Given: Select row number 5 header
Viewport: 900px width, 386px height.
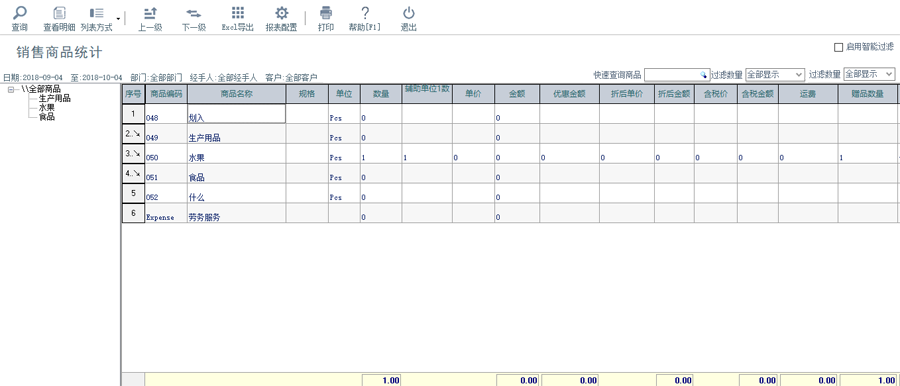Looking at the screenshot, I should (133, 193).
